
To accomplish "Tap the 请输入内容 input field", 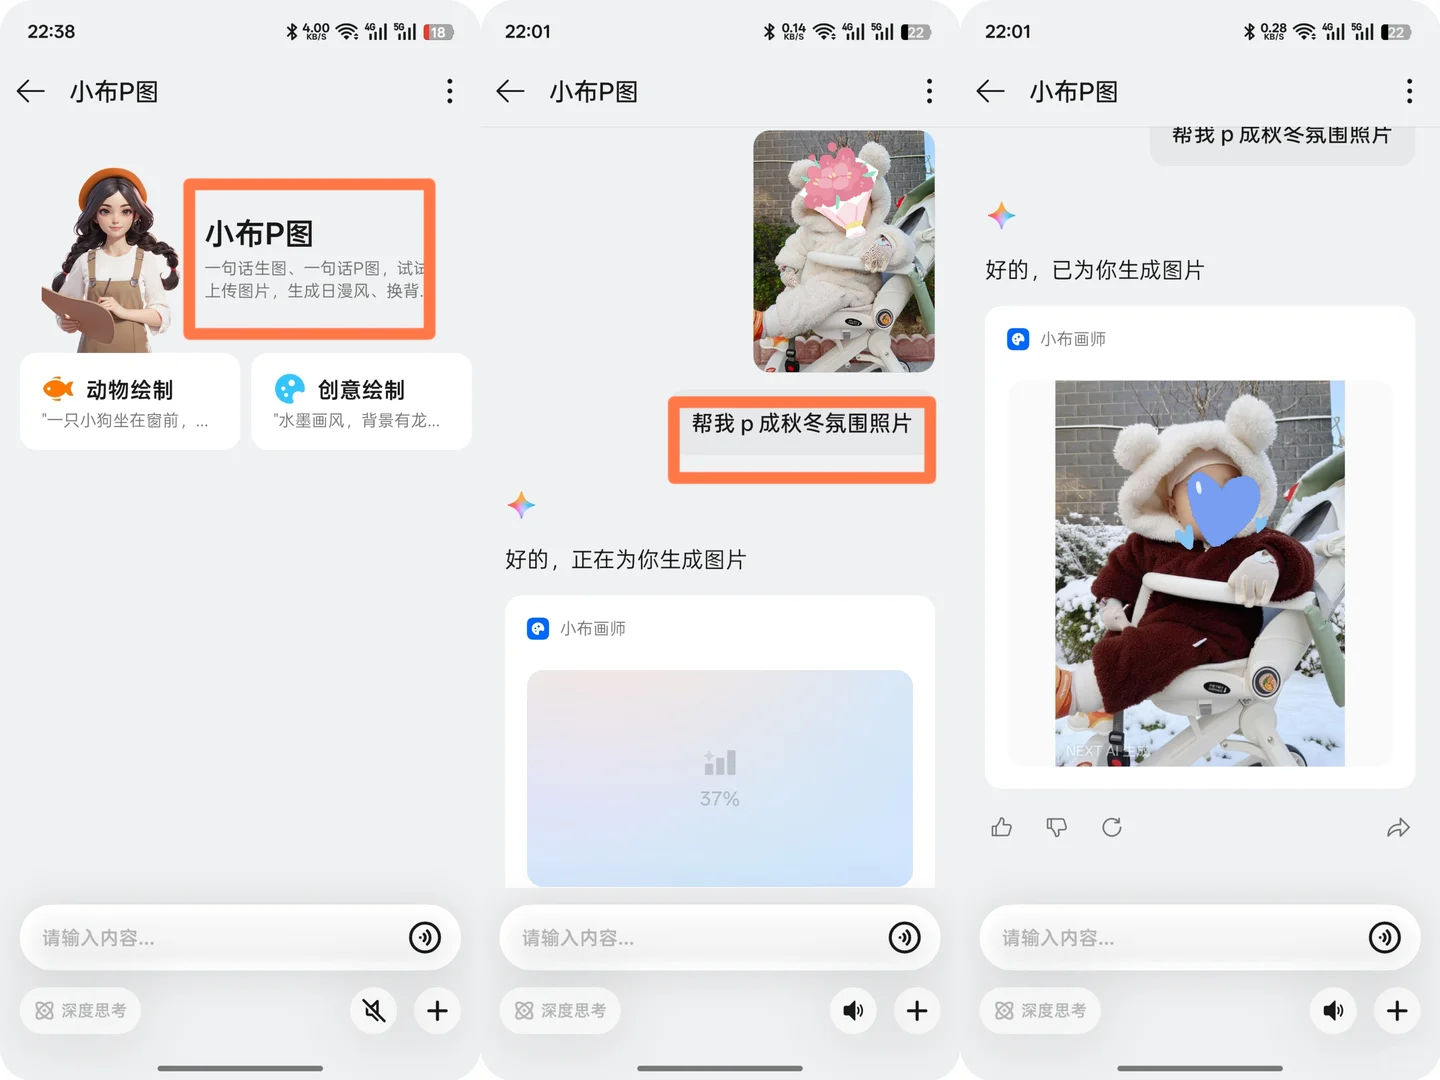I will (200, 938).
